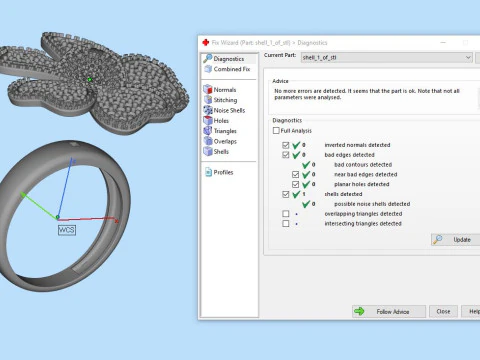The image size is (480, 360).
Task: Select the Shells fix icon
Action: pos(208,151)
